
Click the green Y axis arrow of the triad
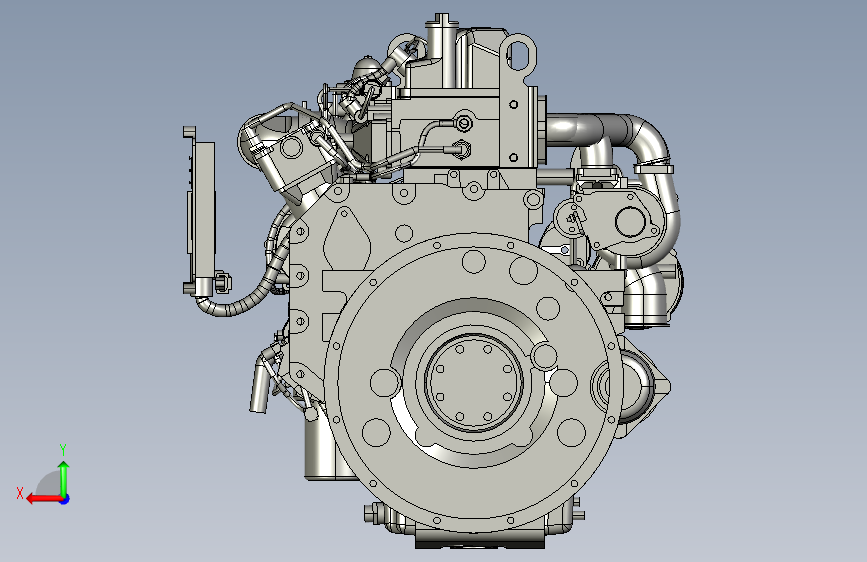[x=64, y=478]
